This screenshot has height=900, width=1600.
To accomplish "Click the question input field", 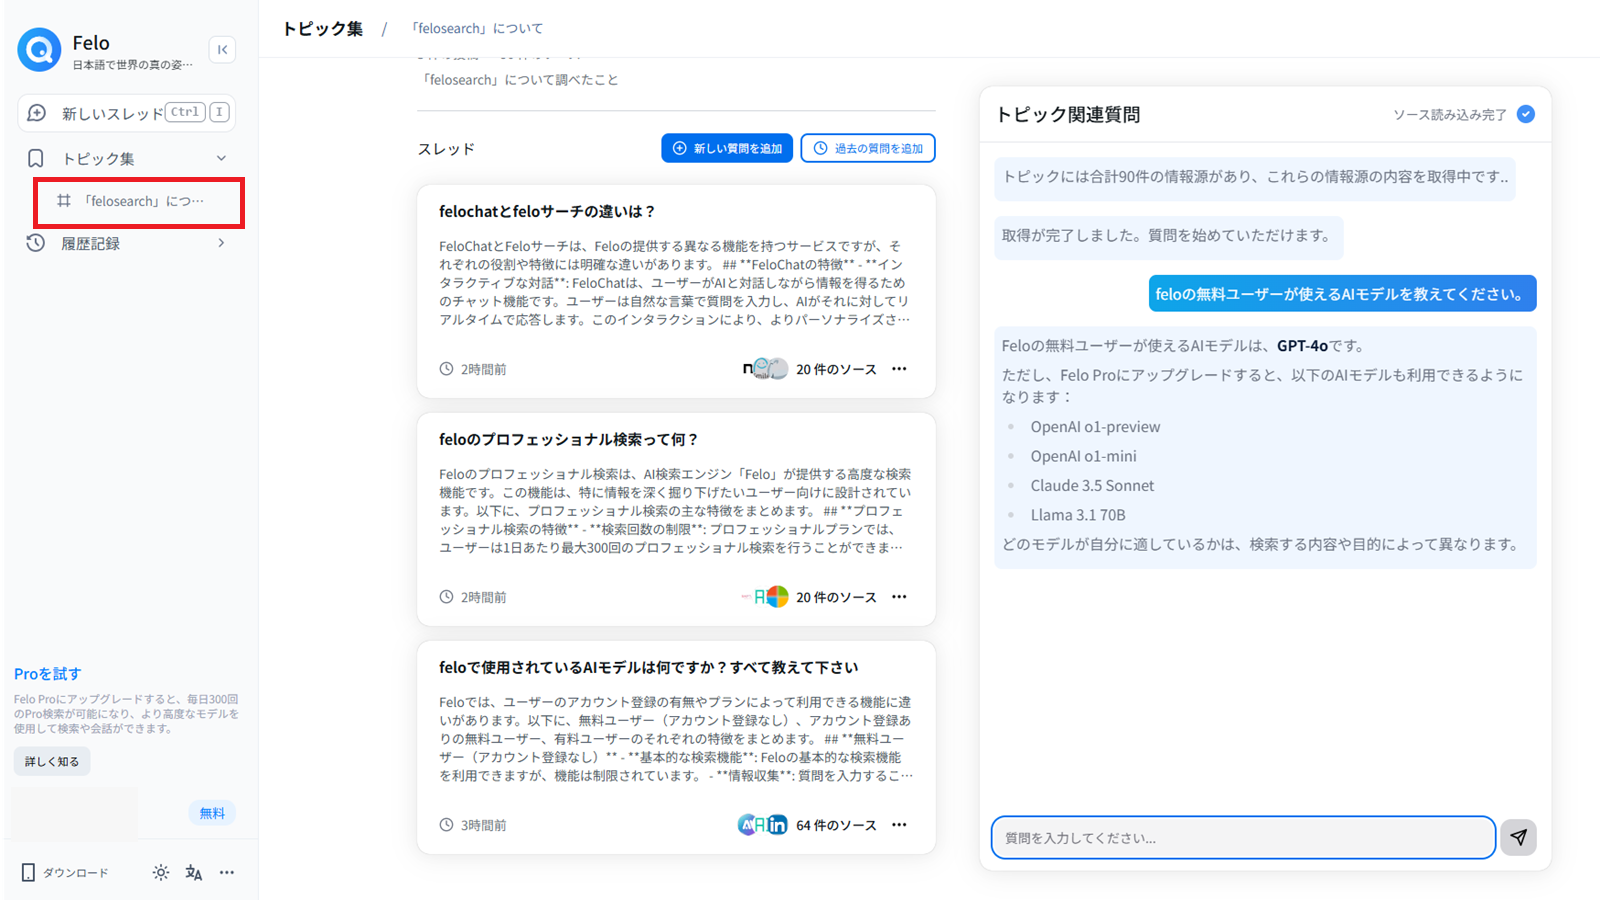I will 1240,837.
